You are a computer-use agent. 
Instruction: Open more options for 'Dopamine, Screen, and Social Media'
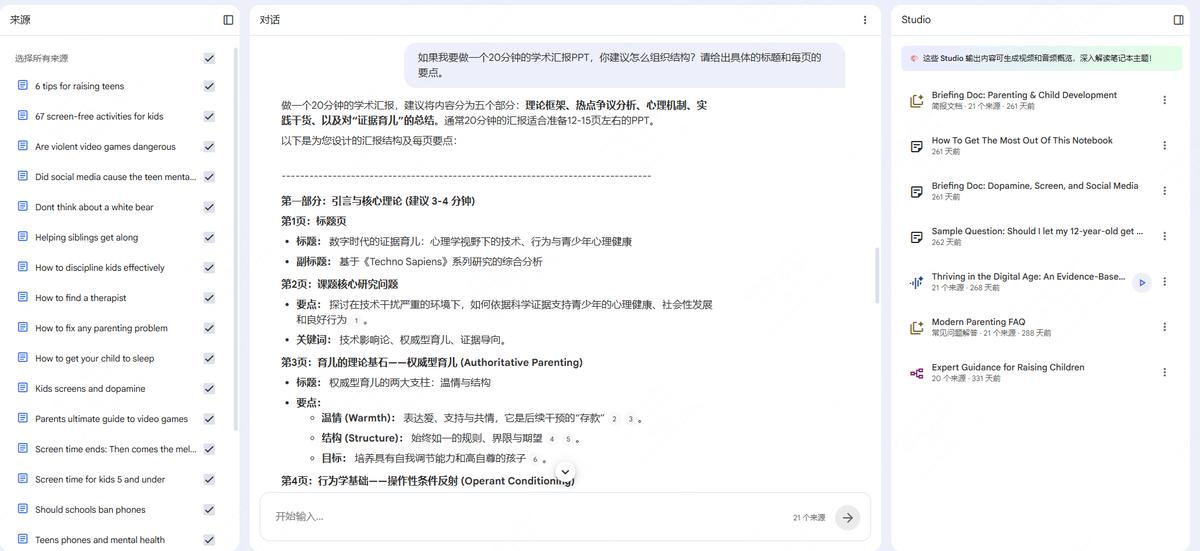[x=1164, y=191]
